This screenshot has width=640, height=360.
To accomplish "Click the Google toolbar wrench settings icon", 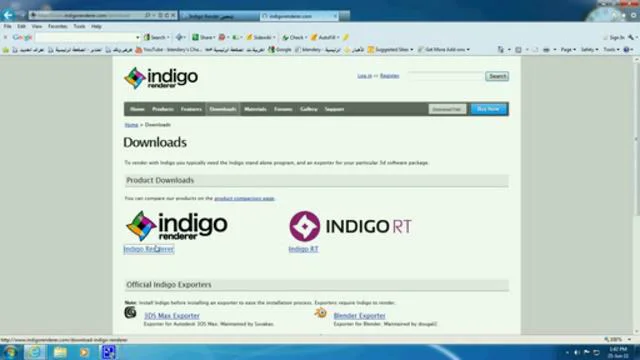I will tap(631, 37).
